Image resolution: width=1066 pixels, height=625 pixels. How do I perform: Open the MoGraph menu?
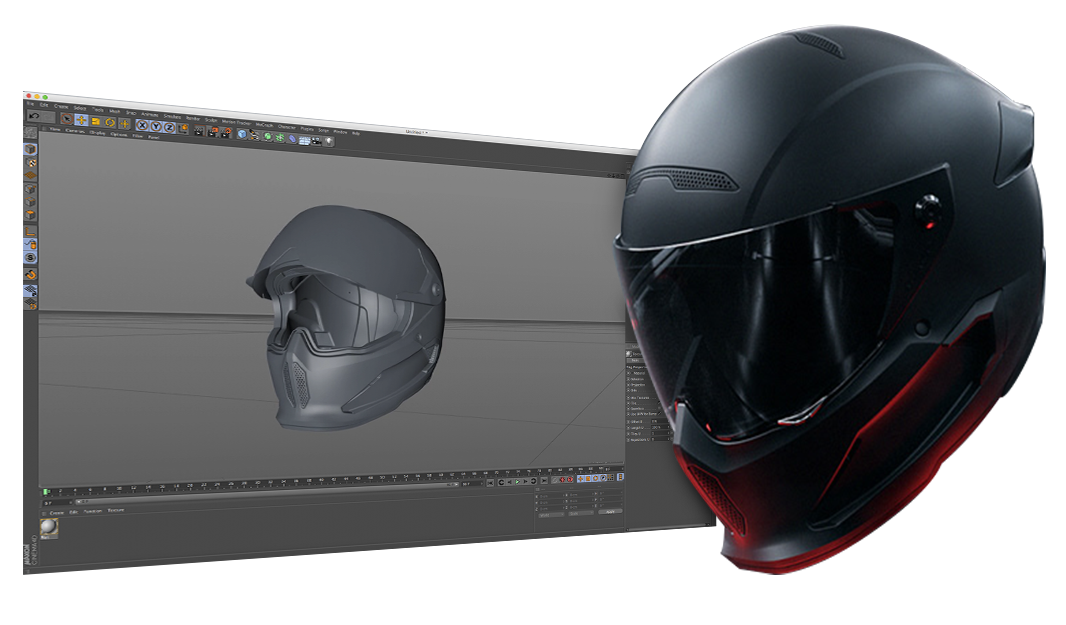[263, 124]
